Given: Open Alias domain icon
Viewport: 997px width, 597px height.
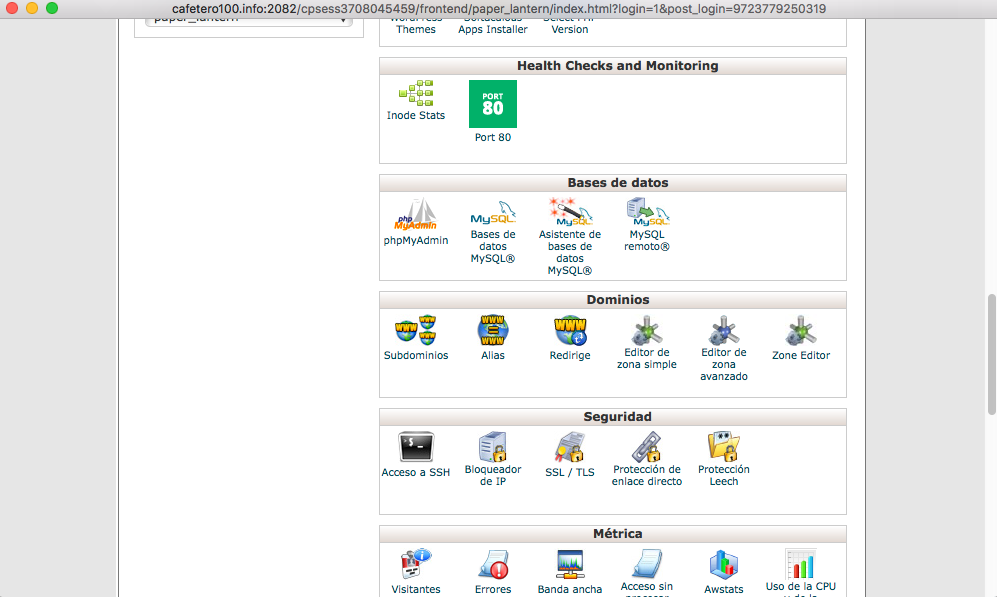Looking at the screenshot, I should pyautogui.click(x=493, y=330).
